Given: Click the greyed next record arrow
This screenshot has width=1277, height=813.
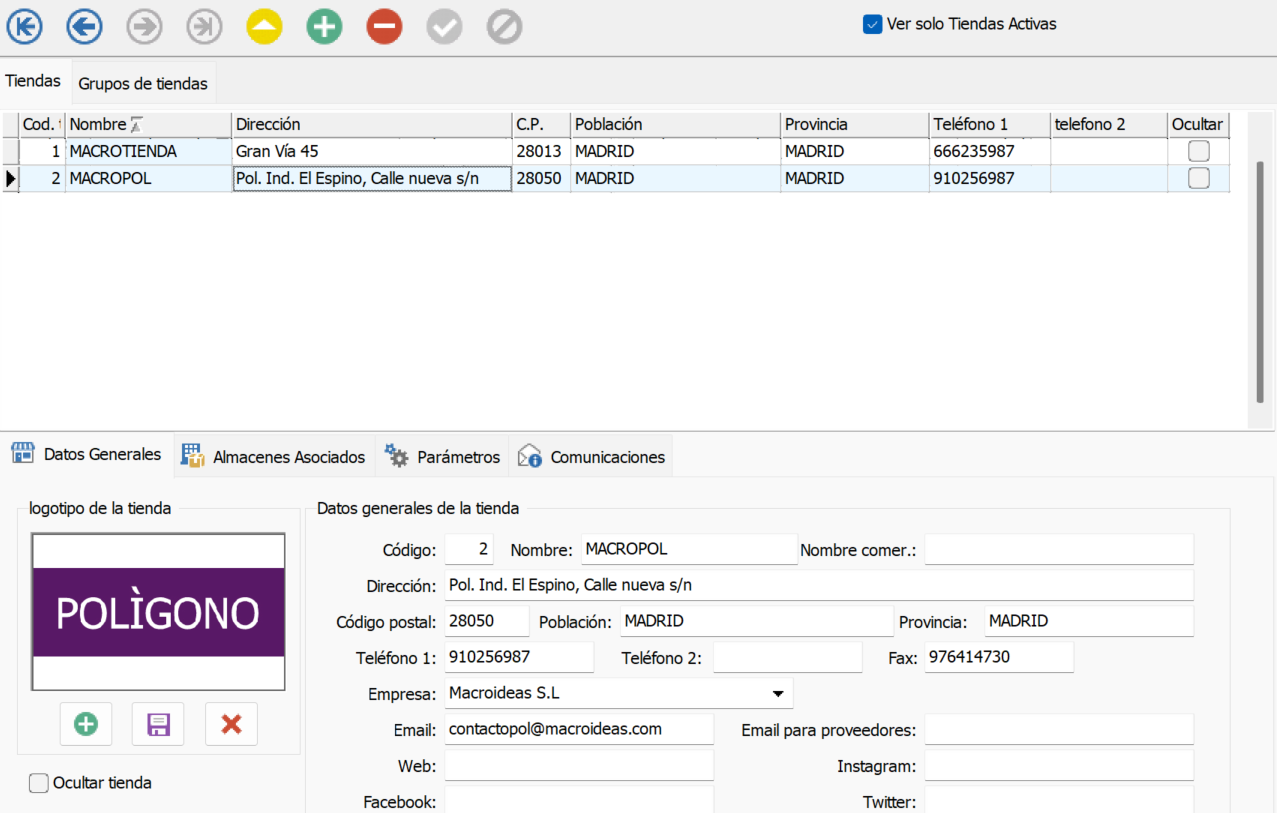Looking at the screenshot, I should pos(144,27).
